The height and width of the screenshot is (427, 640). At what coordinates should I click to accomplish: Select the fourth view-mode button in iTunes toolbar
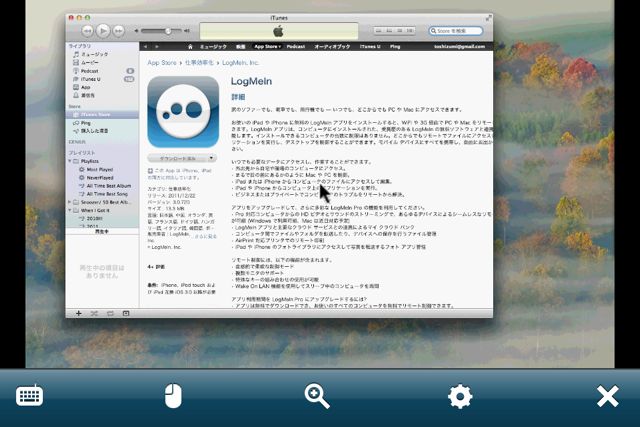click(410, 31)
